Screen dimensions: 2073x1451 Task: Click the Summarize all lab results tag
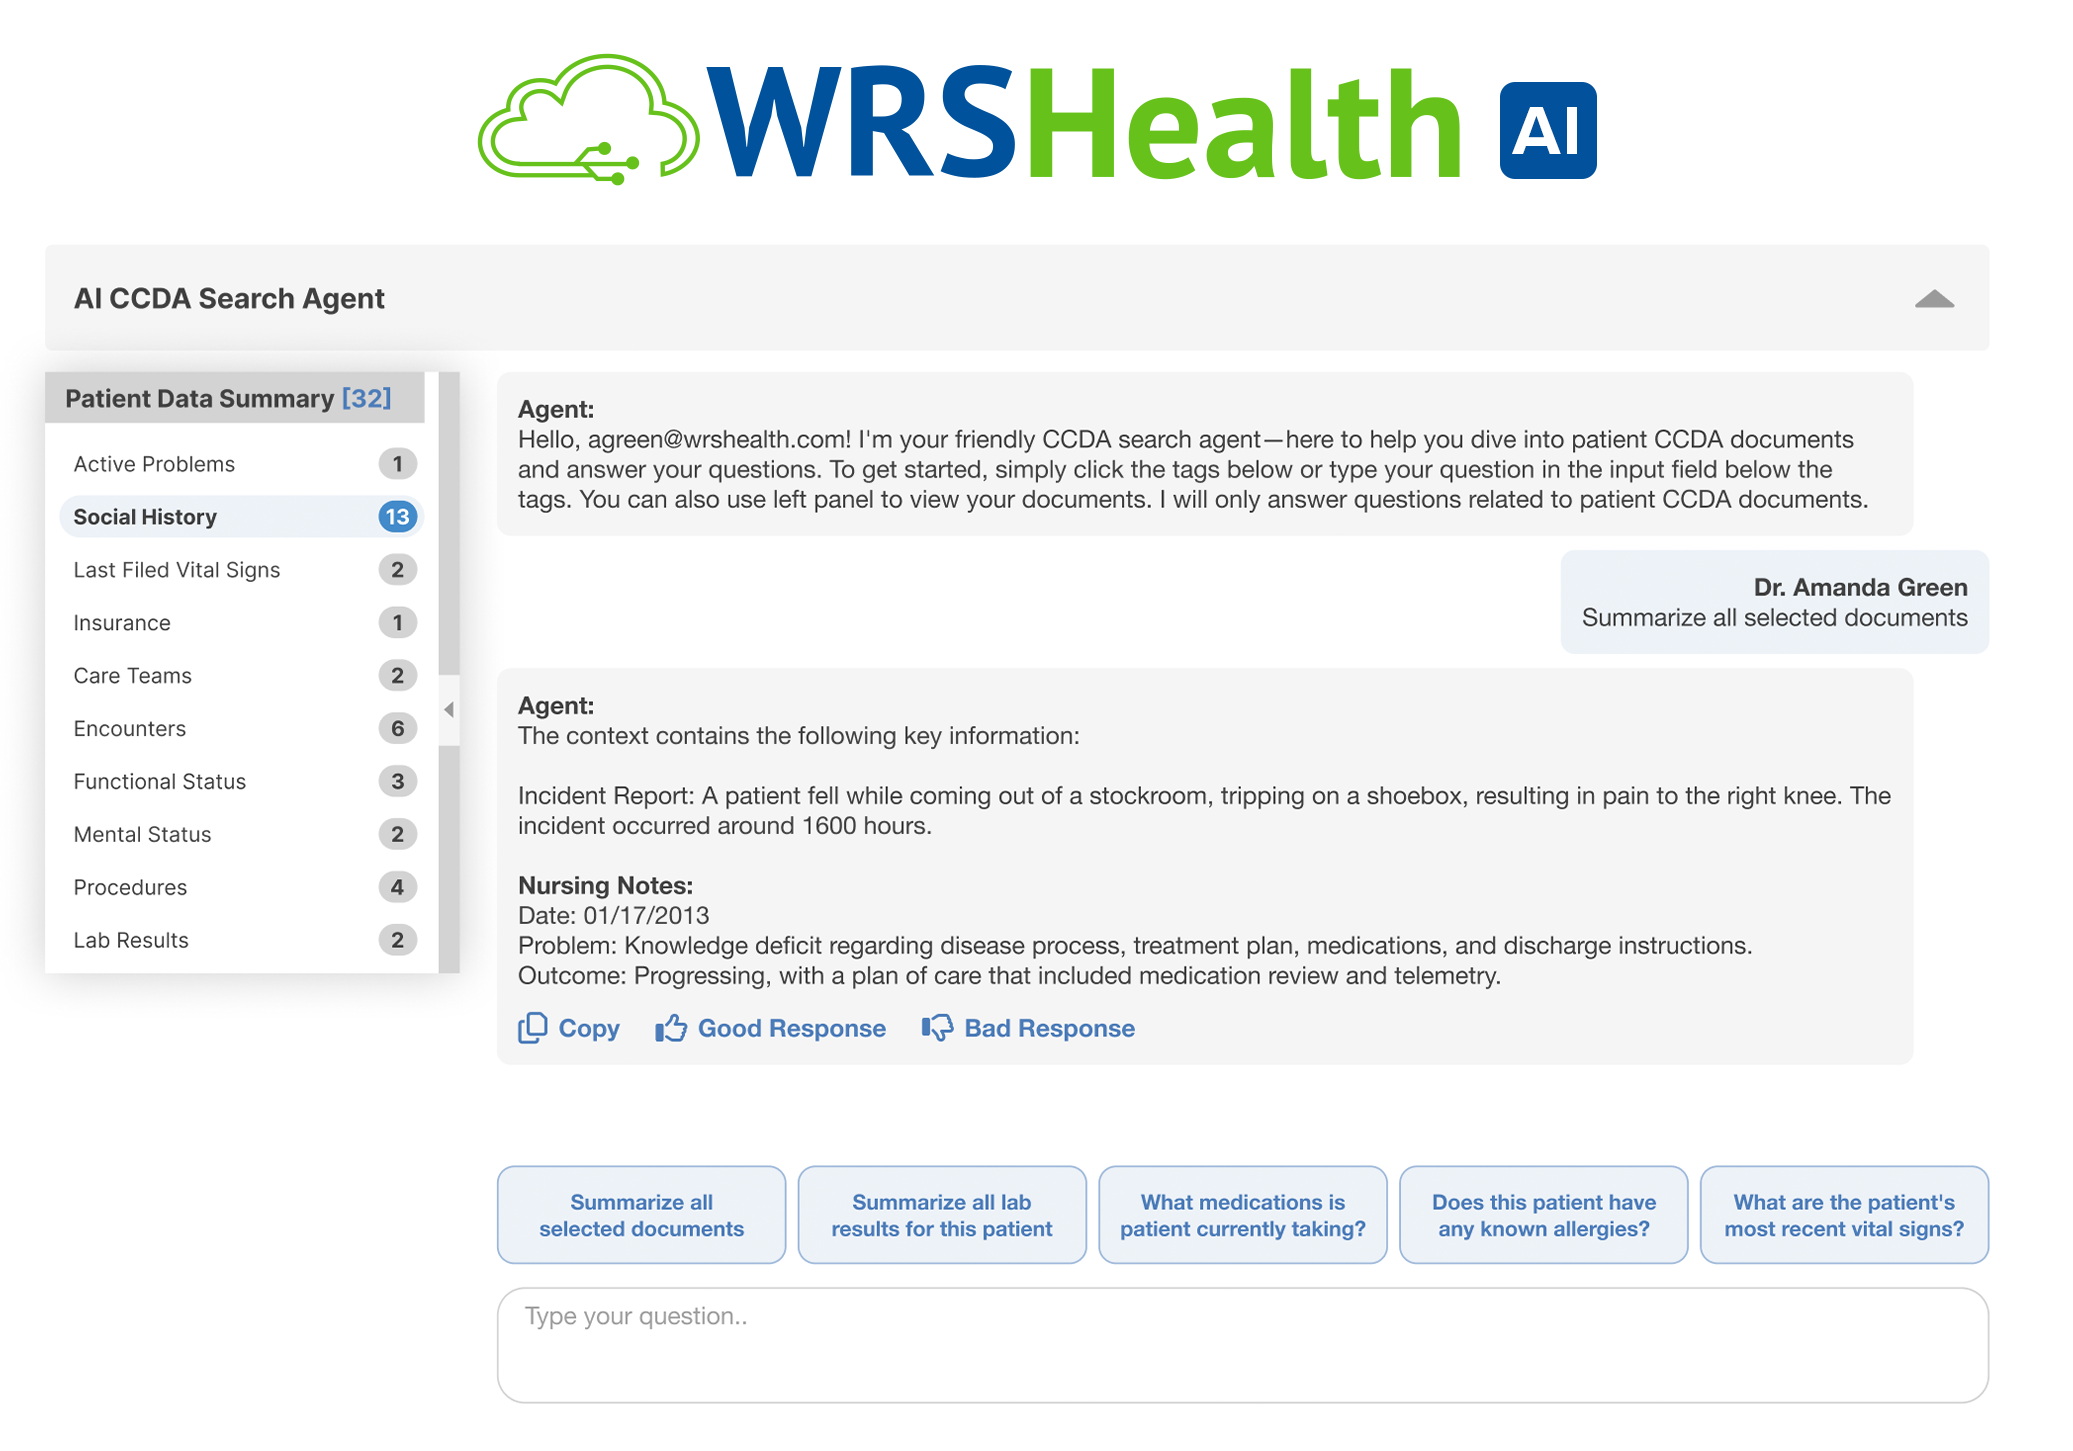point(941,1215)
